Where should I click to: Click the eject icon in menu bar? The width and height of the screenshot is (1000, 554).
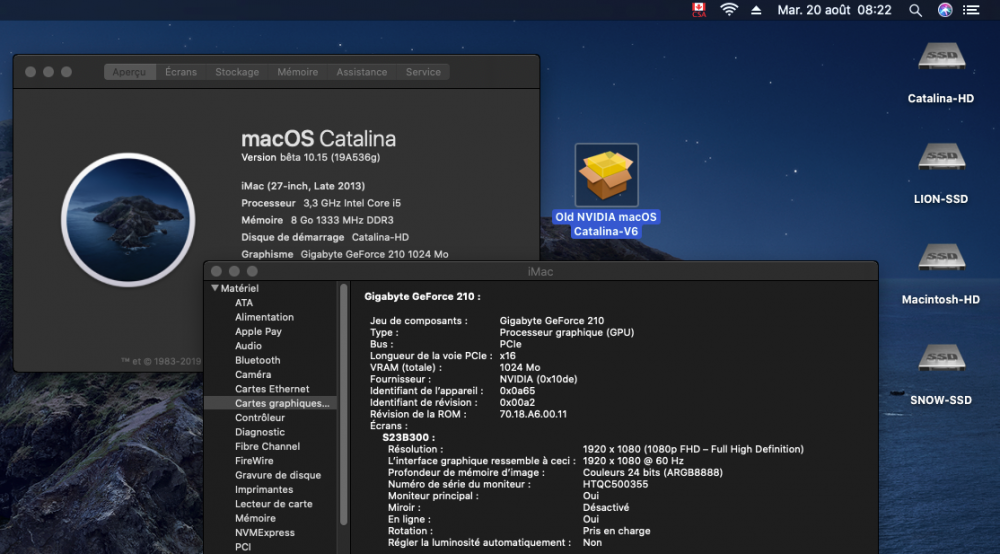756,10
